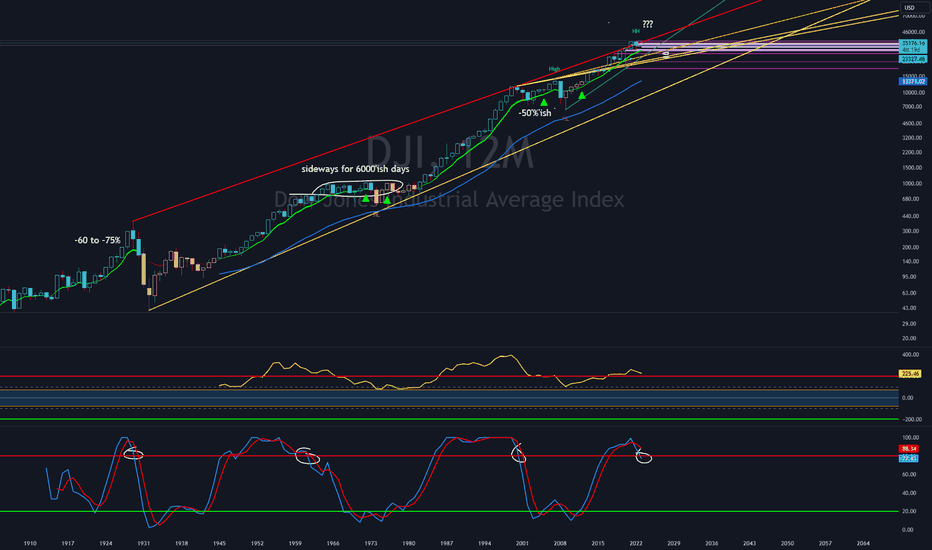The image size is (932, 550).
Task: Click the red 88.34 stochastic value label
Action: click(909, 449)
